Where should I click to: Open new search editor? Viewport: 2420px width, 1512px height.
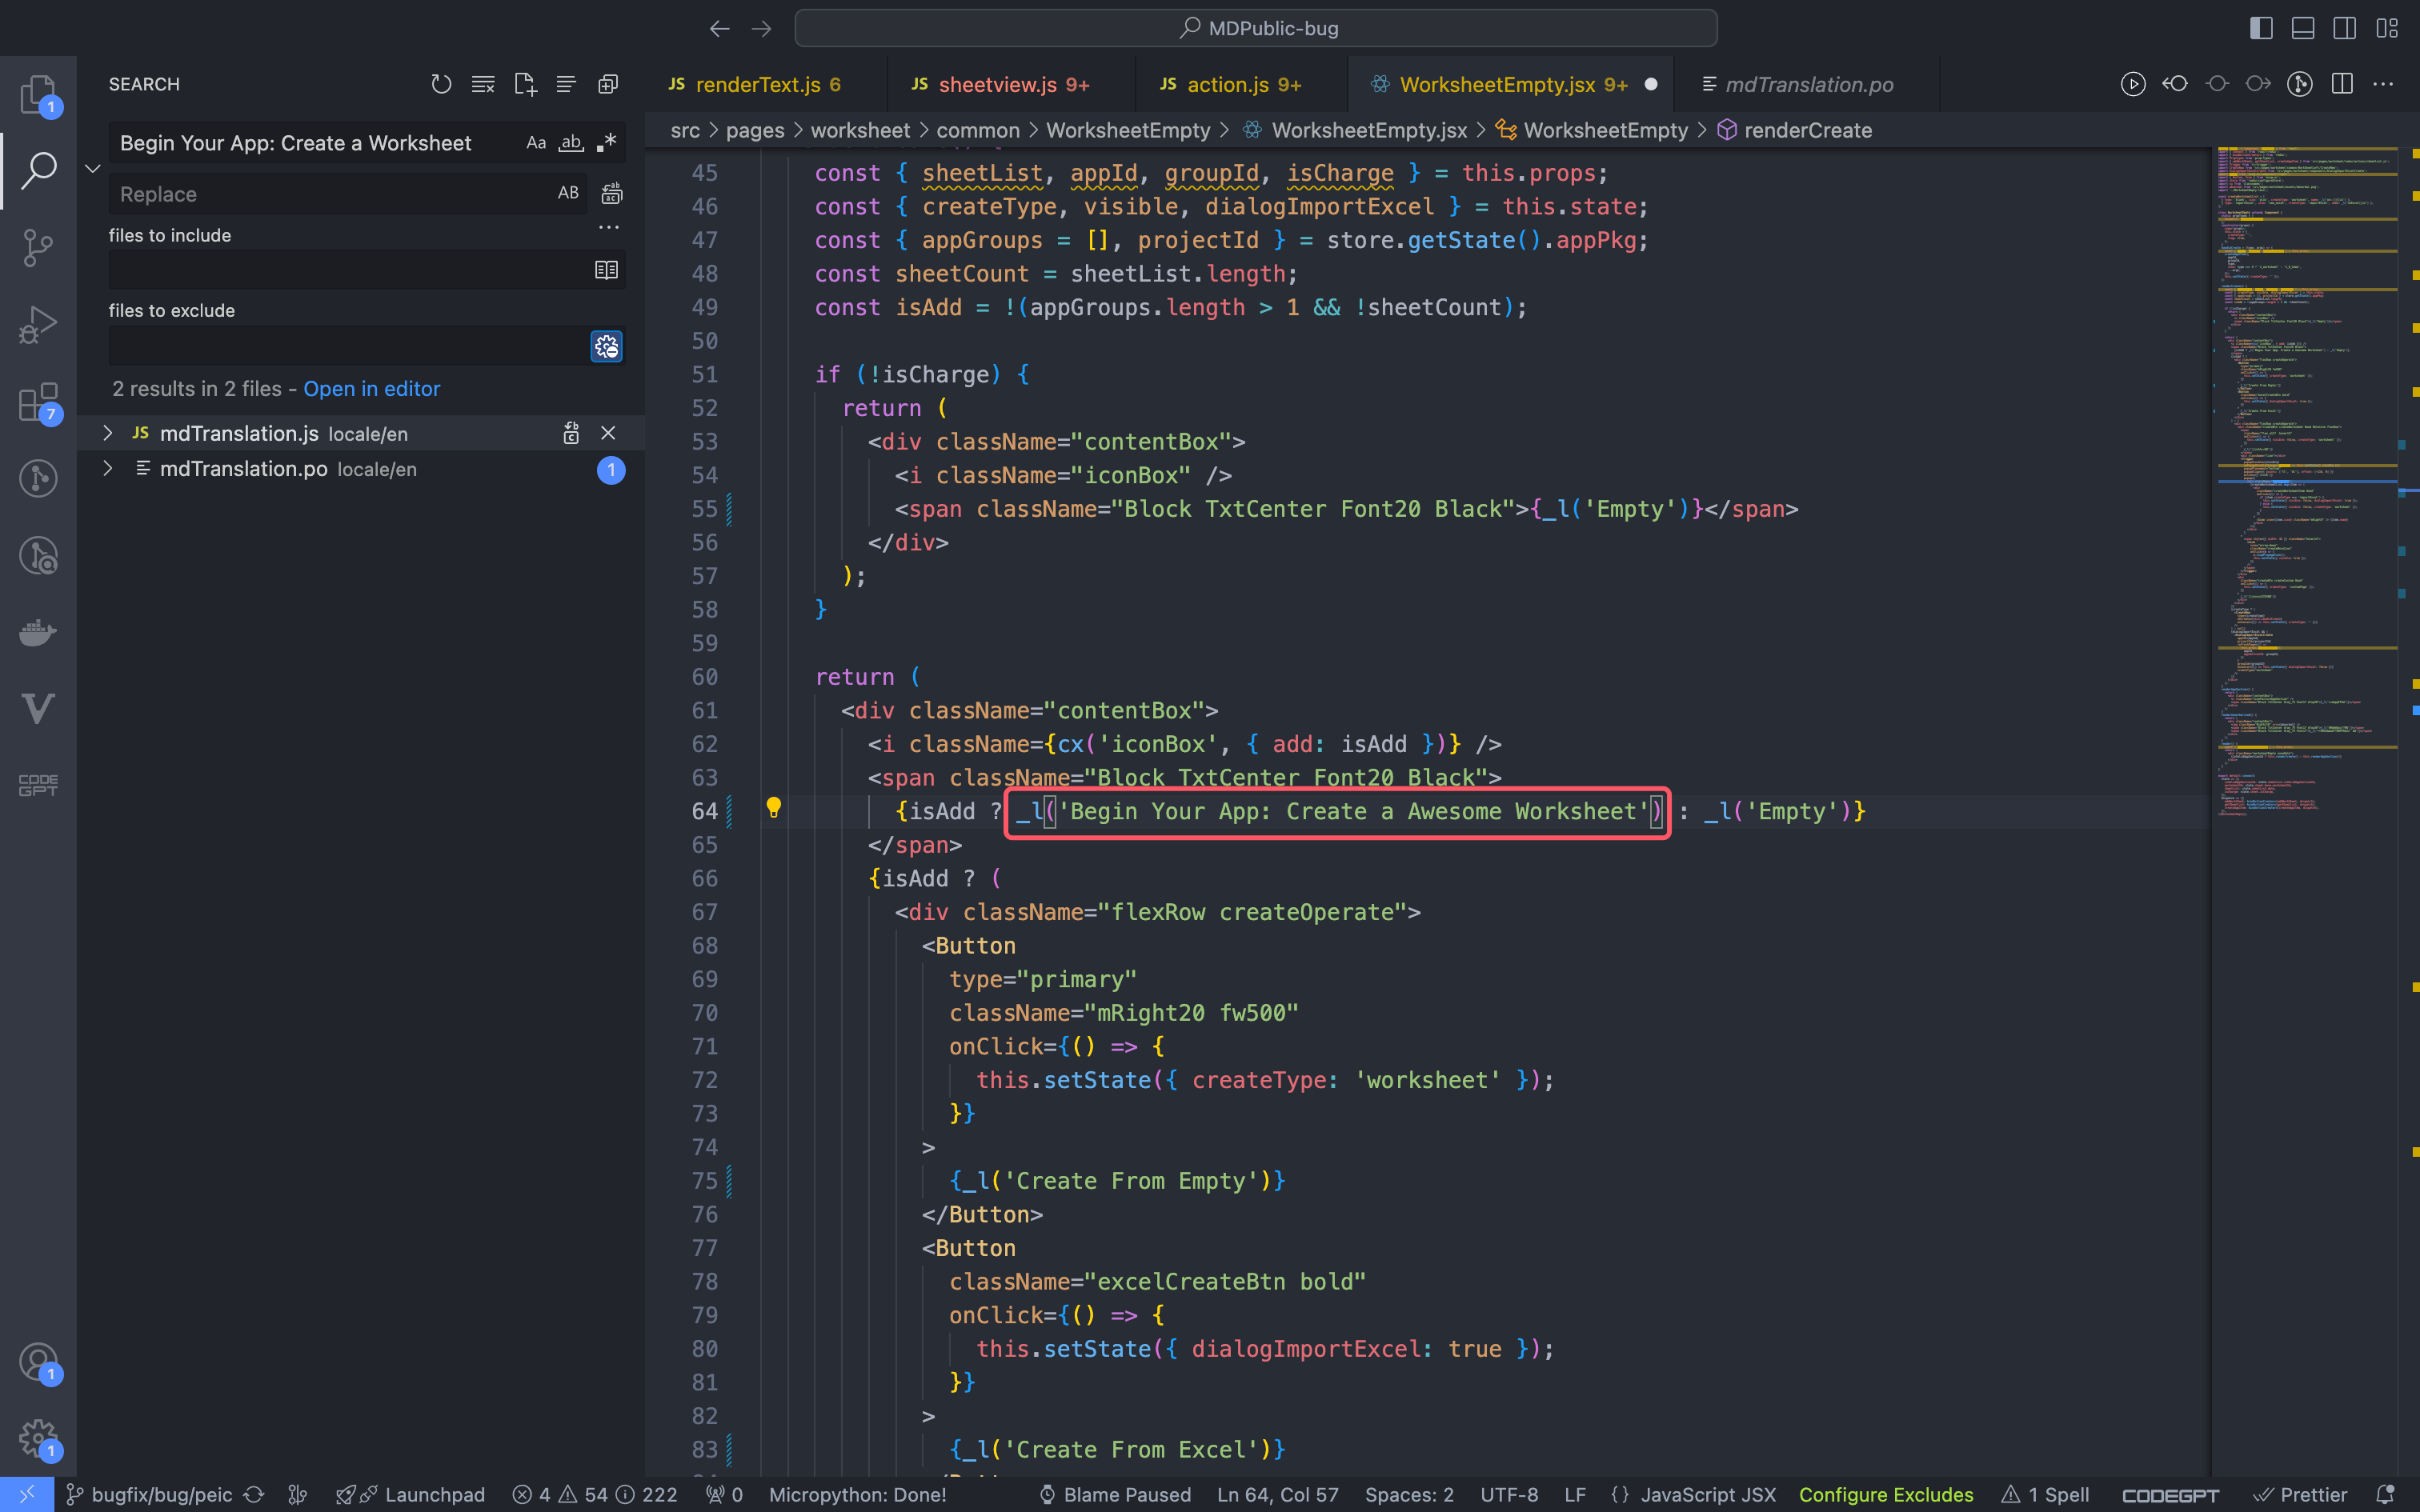(525, 84)
